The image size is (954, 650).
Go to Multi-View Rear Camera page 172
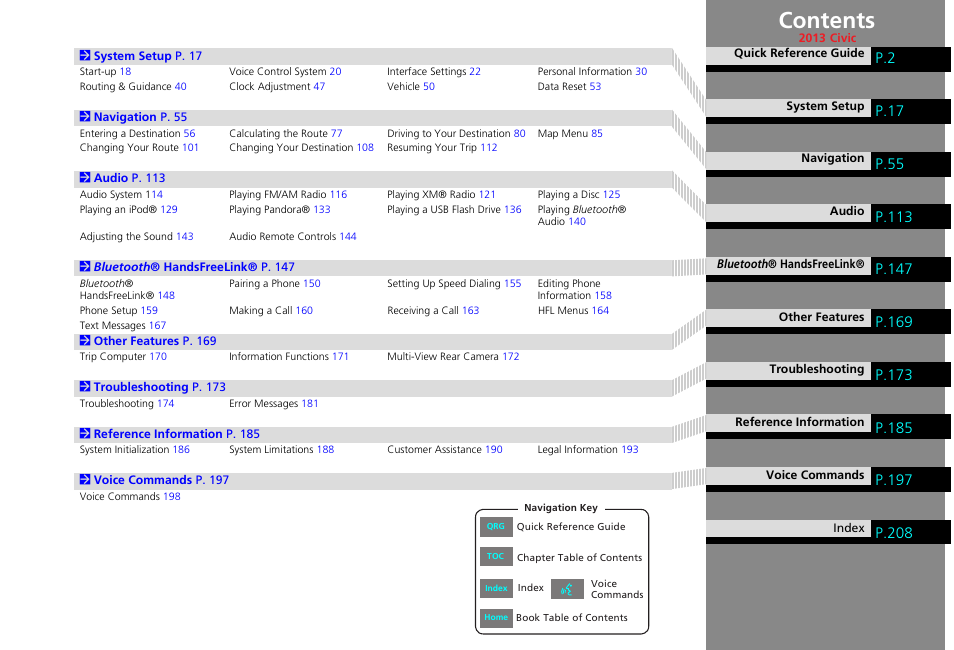(x=453, y=357)
